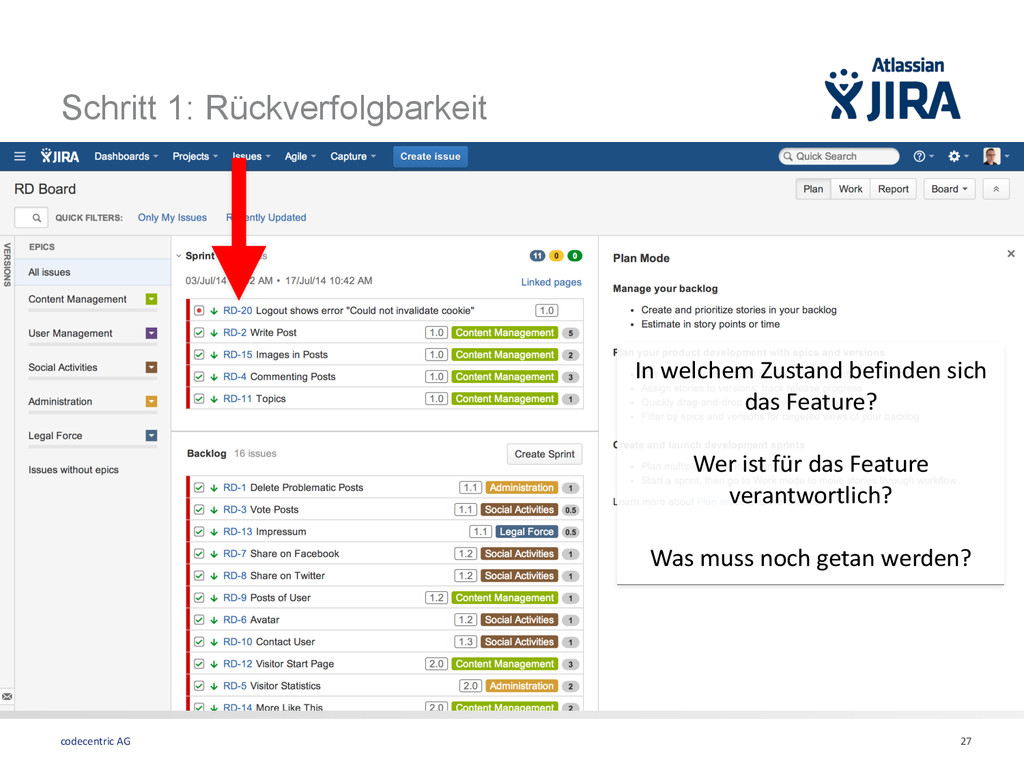Click the board search magnifier icon
This screenshot has width=1024, height=768.
[37, 217]
